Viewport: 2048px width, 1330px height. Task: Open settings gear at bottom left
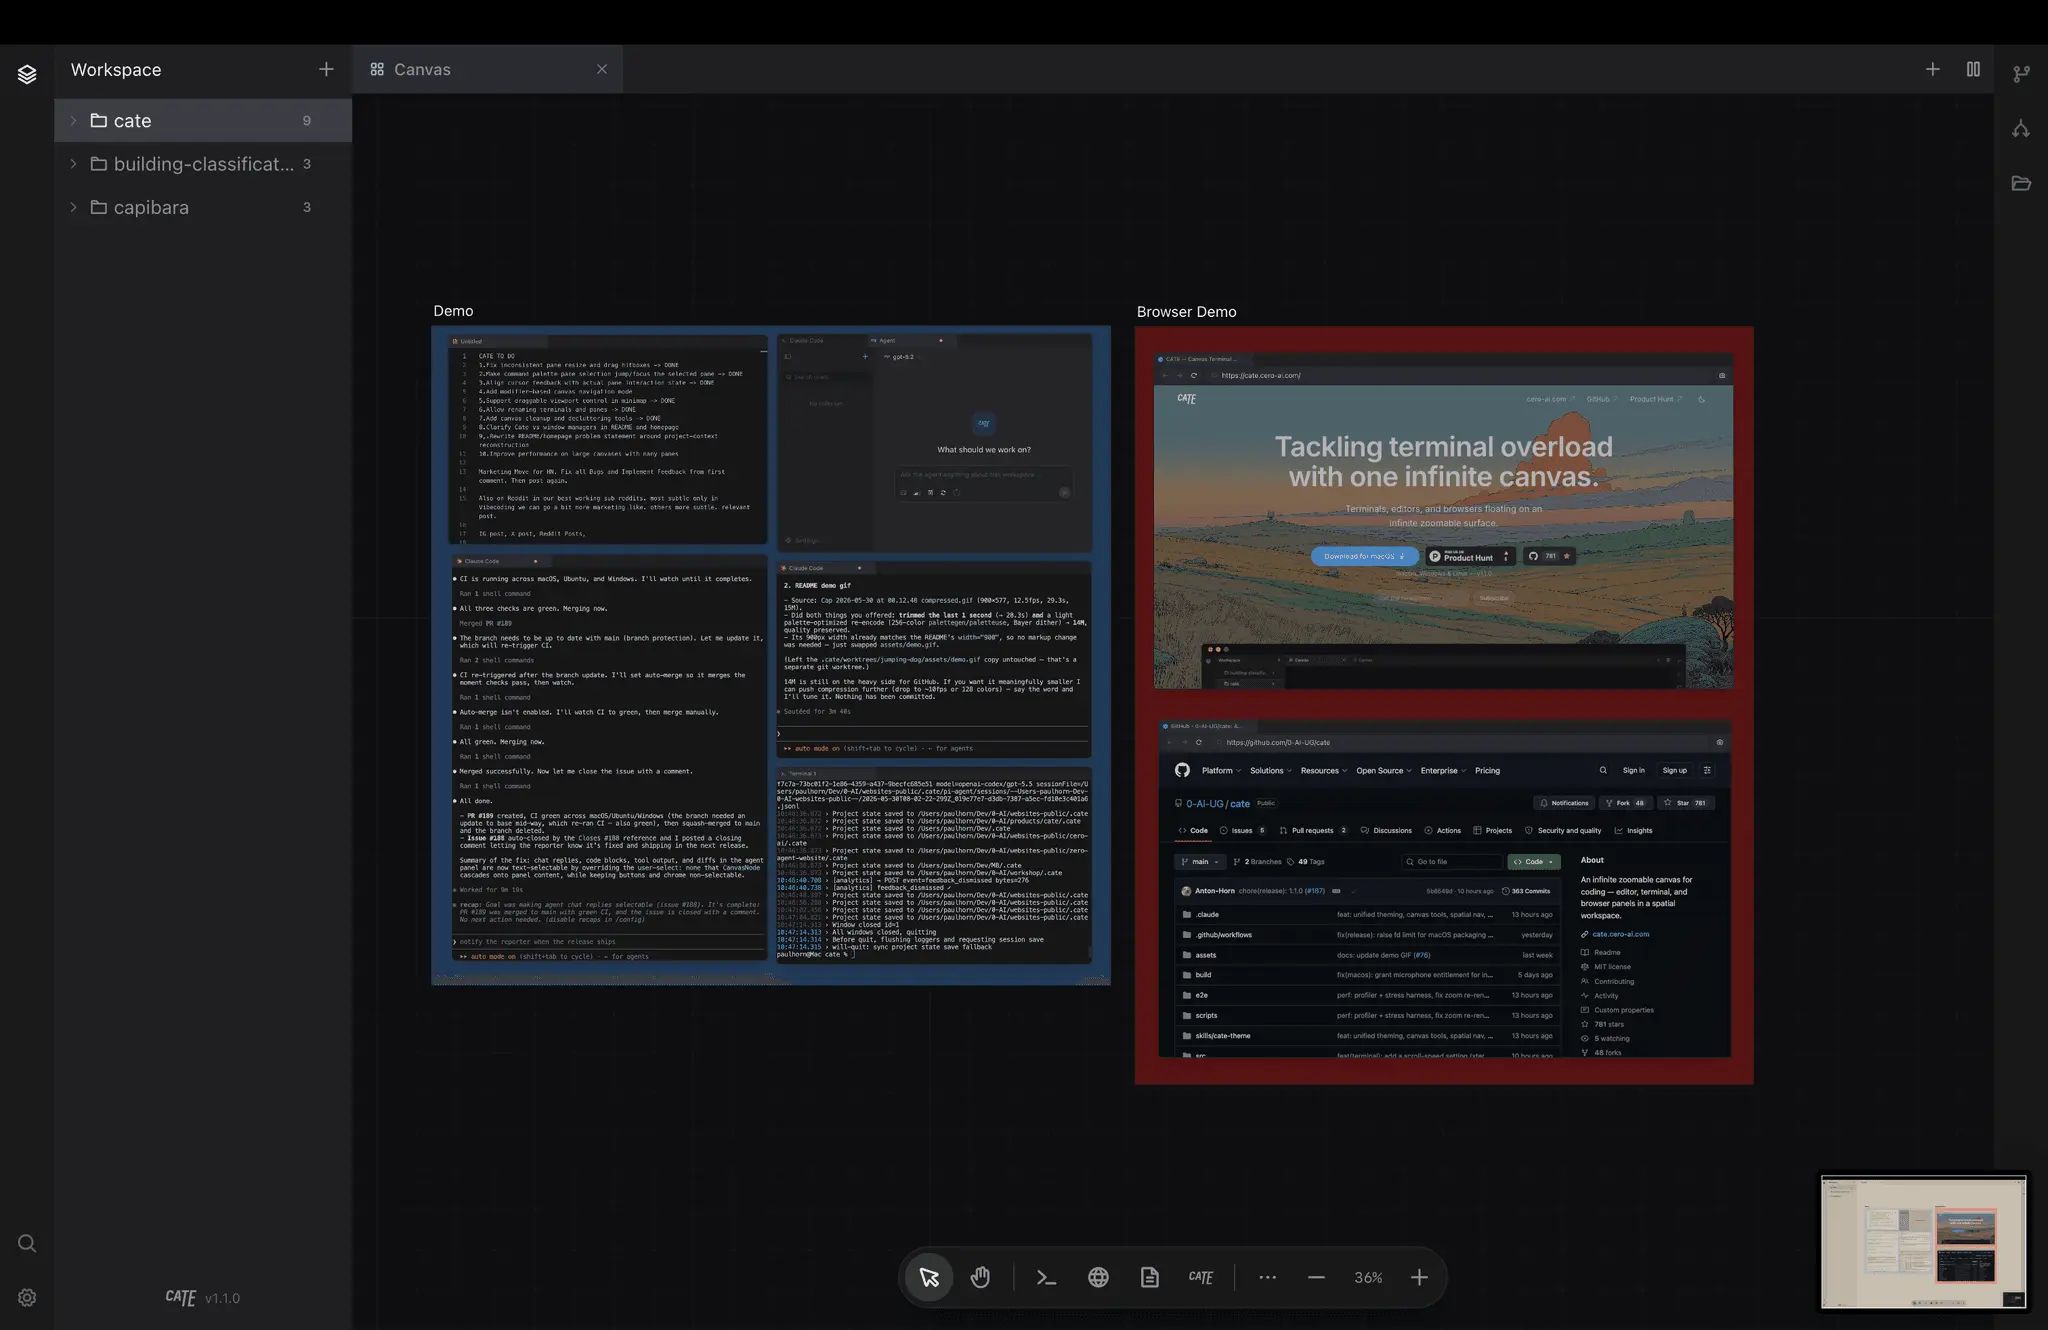(x=27, y=1297)
